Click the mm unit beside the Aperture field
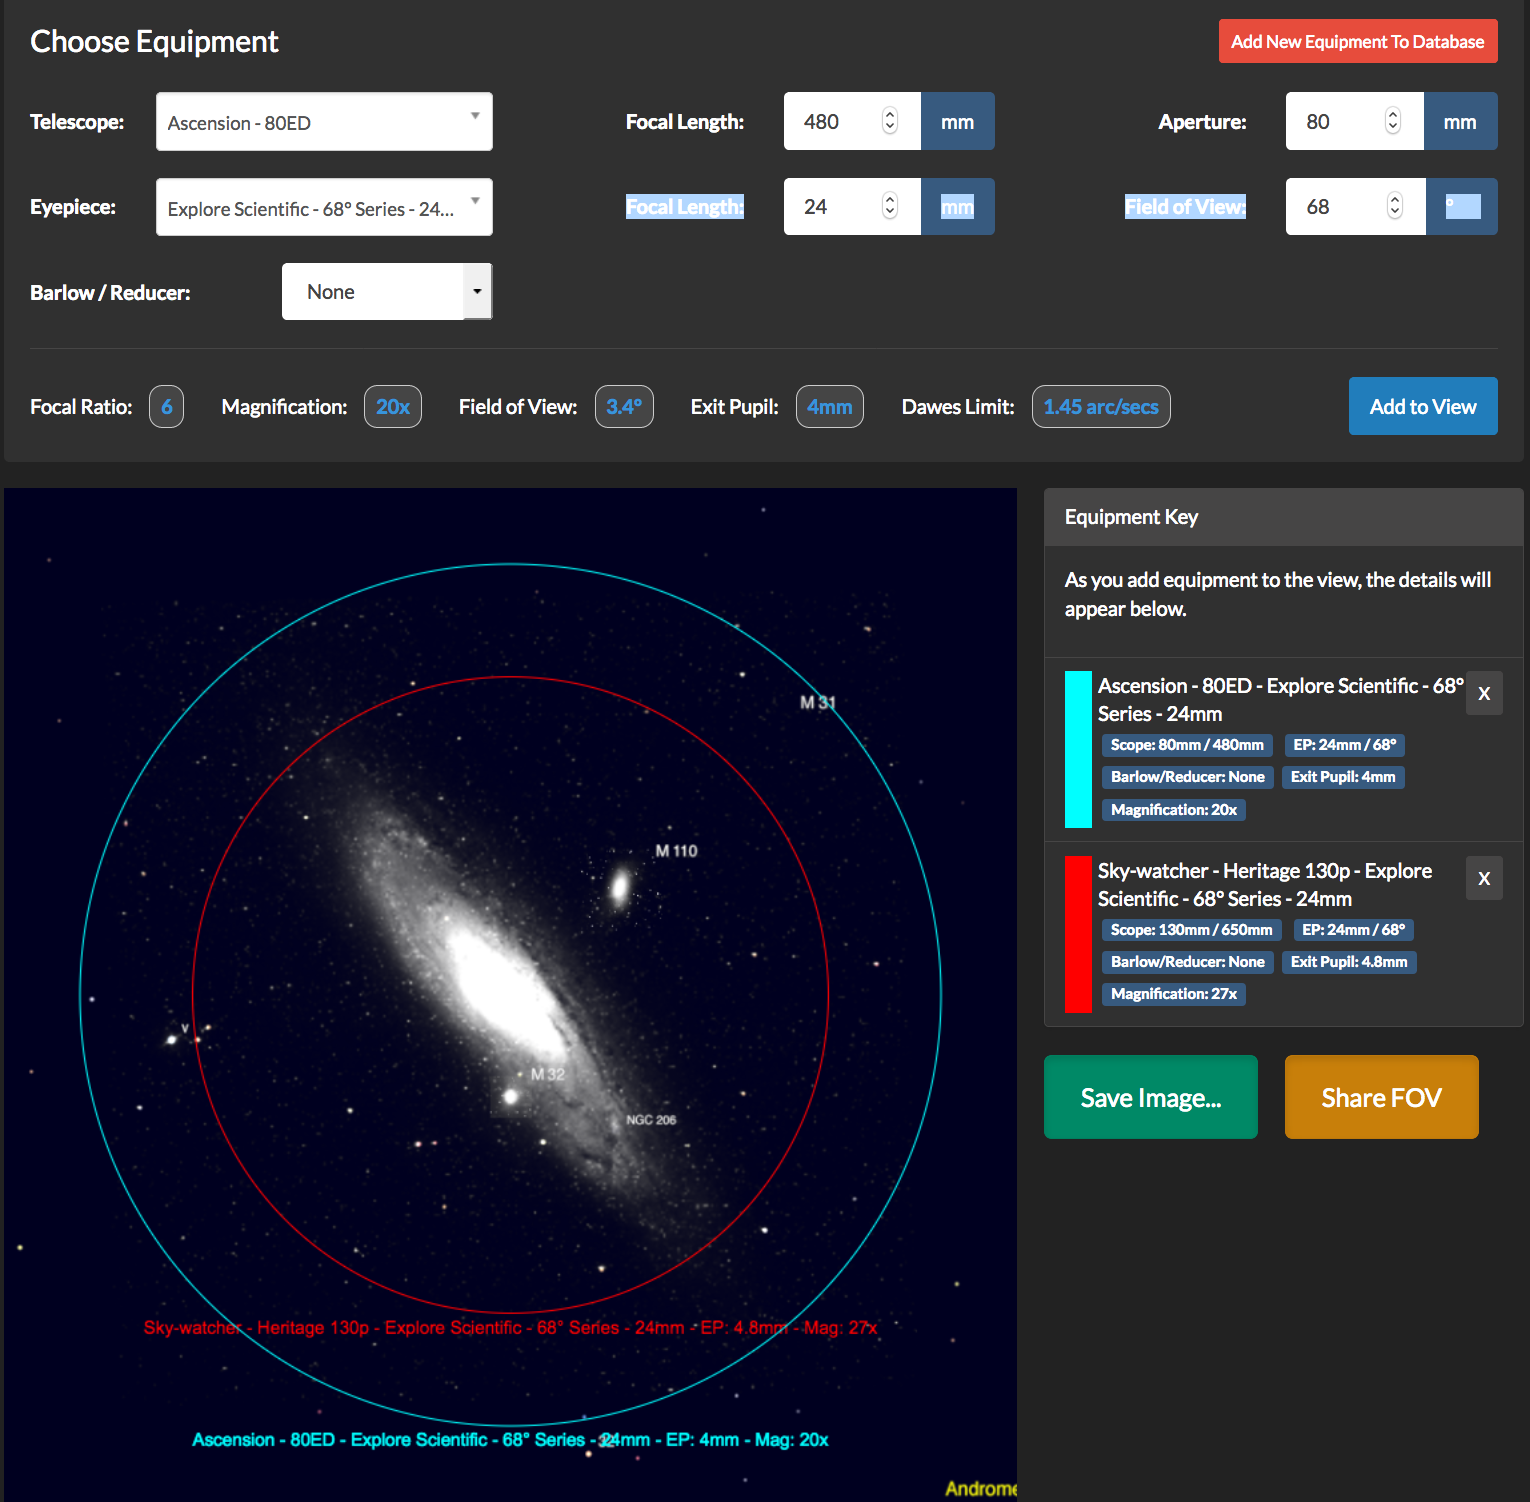The width and height of the screenshot is (1530, 1502). click(1460, 121)
